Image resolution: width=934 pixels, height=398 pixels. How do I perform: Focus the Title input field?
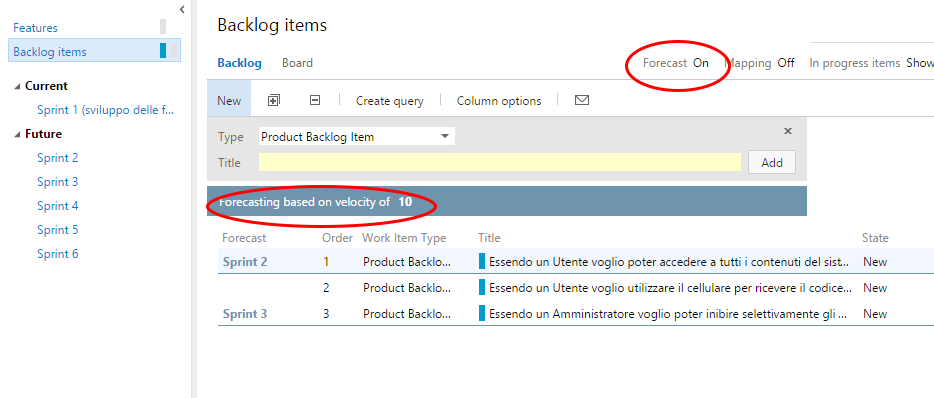point(500,162)
